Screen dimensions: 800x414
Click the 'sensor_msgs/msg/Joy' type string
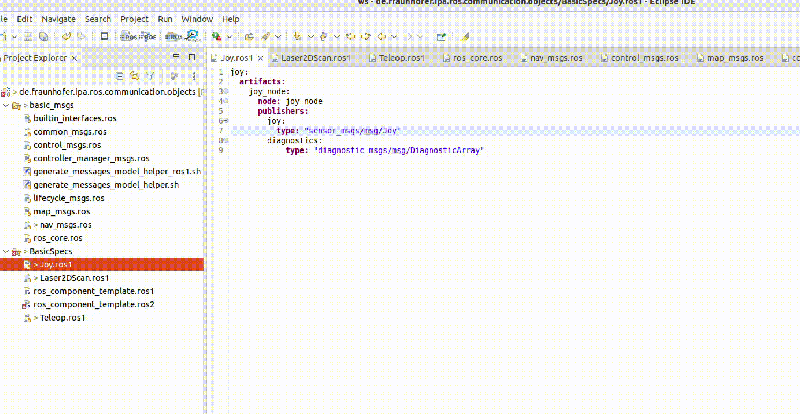351,131
